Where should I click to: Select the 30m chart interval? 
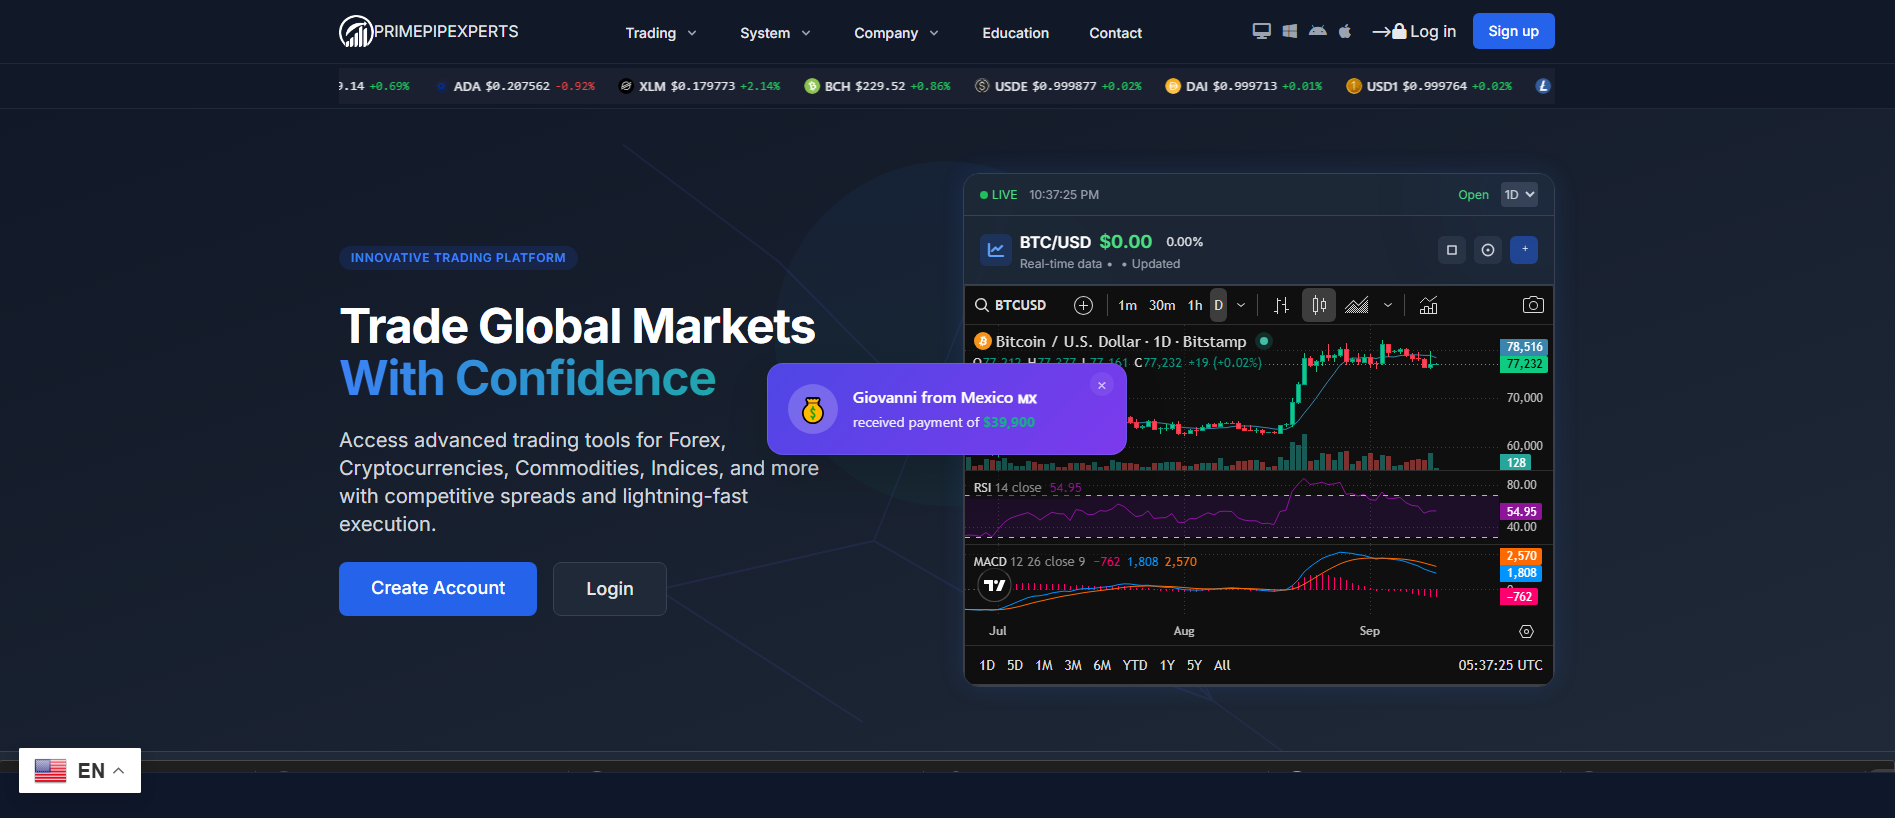(x=1162, y=305)
